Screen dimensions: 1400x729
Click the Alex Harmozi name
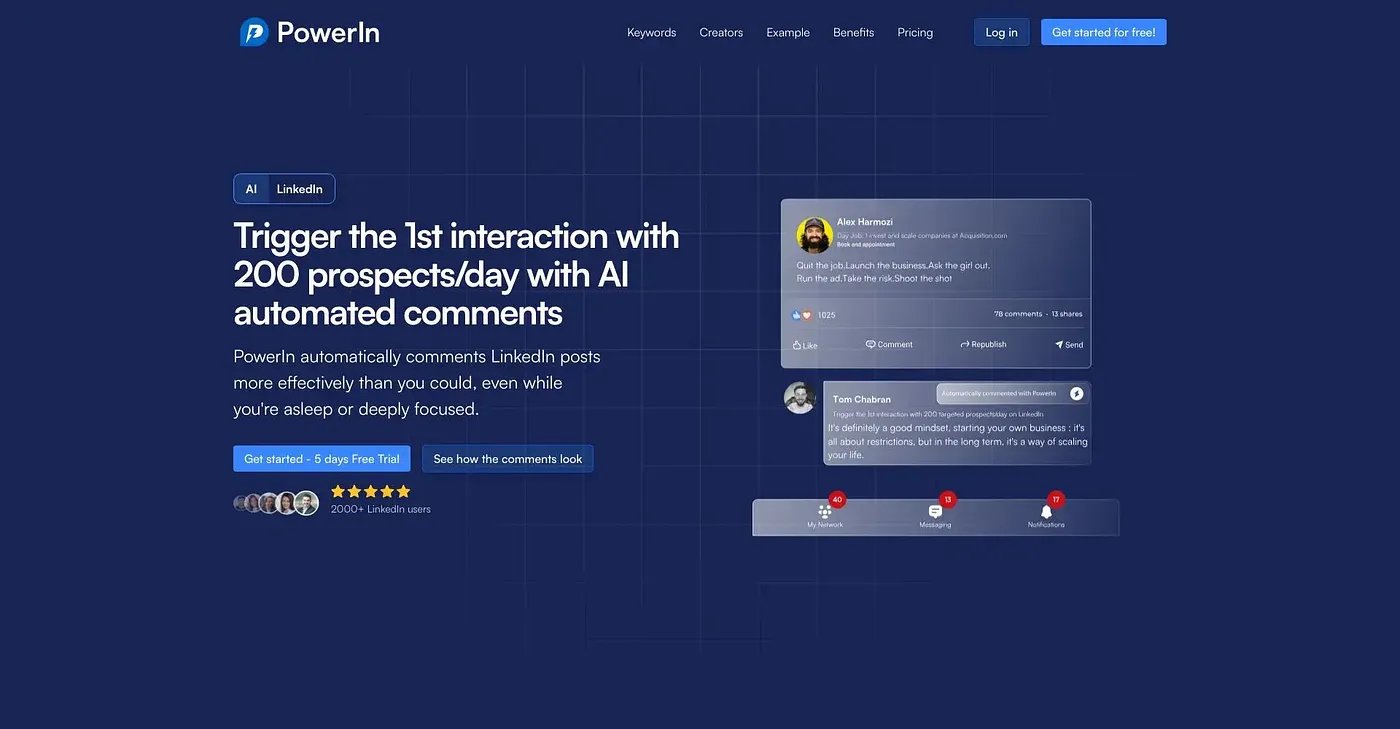(x=865, y=222)
